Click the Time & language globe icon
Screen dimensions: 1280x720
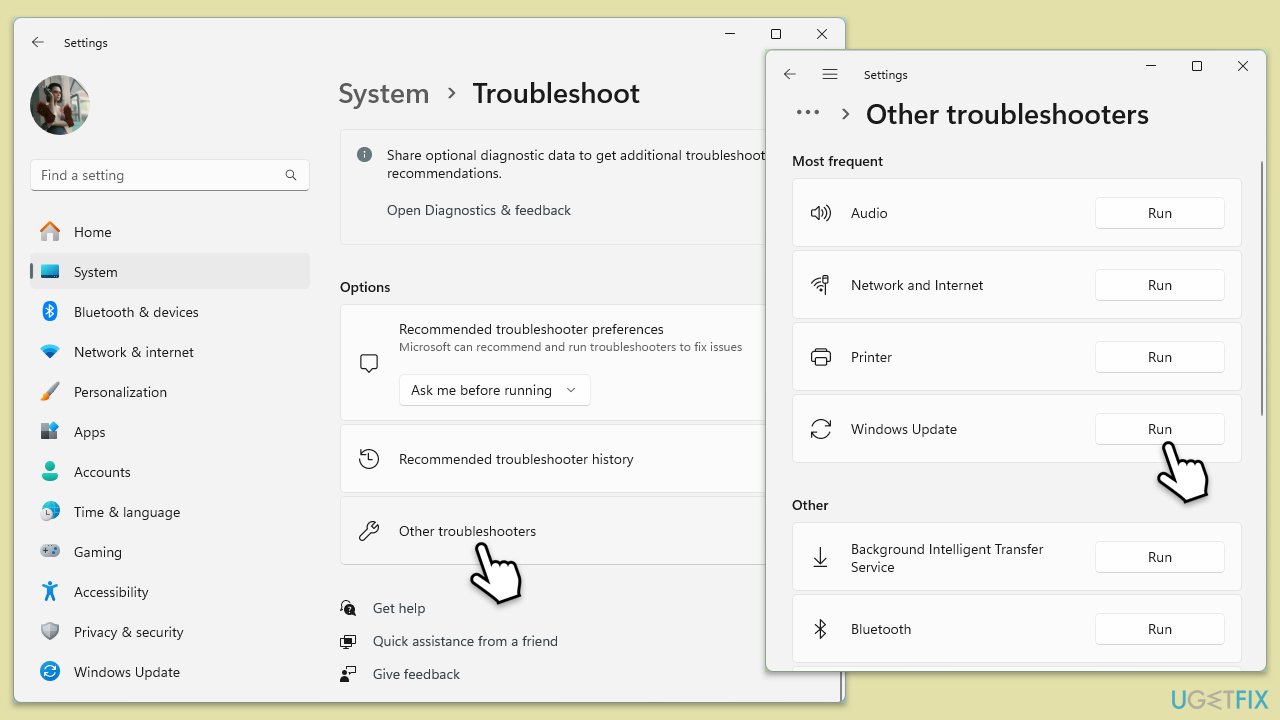click(50, 512)
